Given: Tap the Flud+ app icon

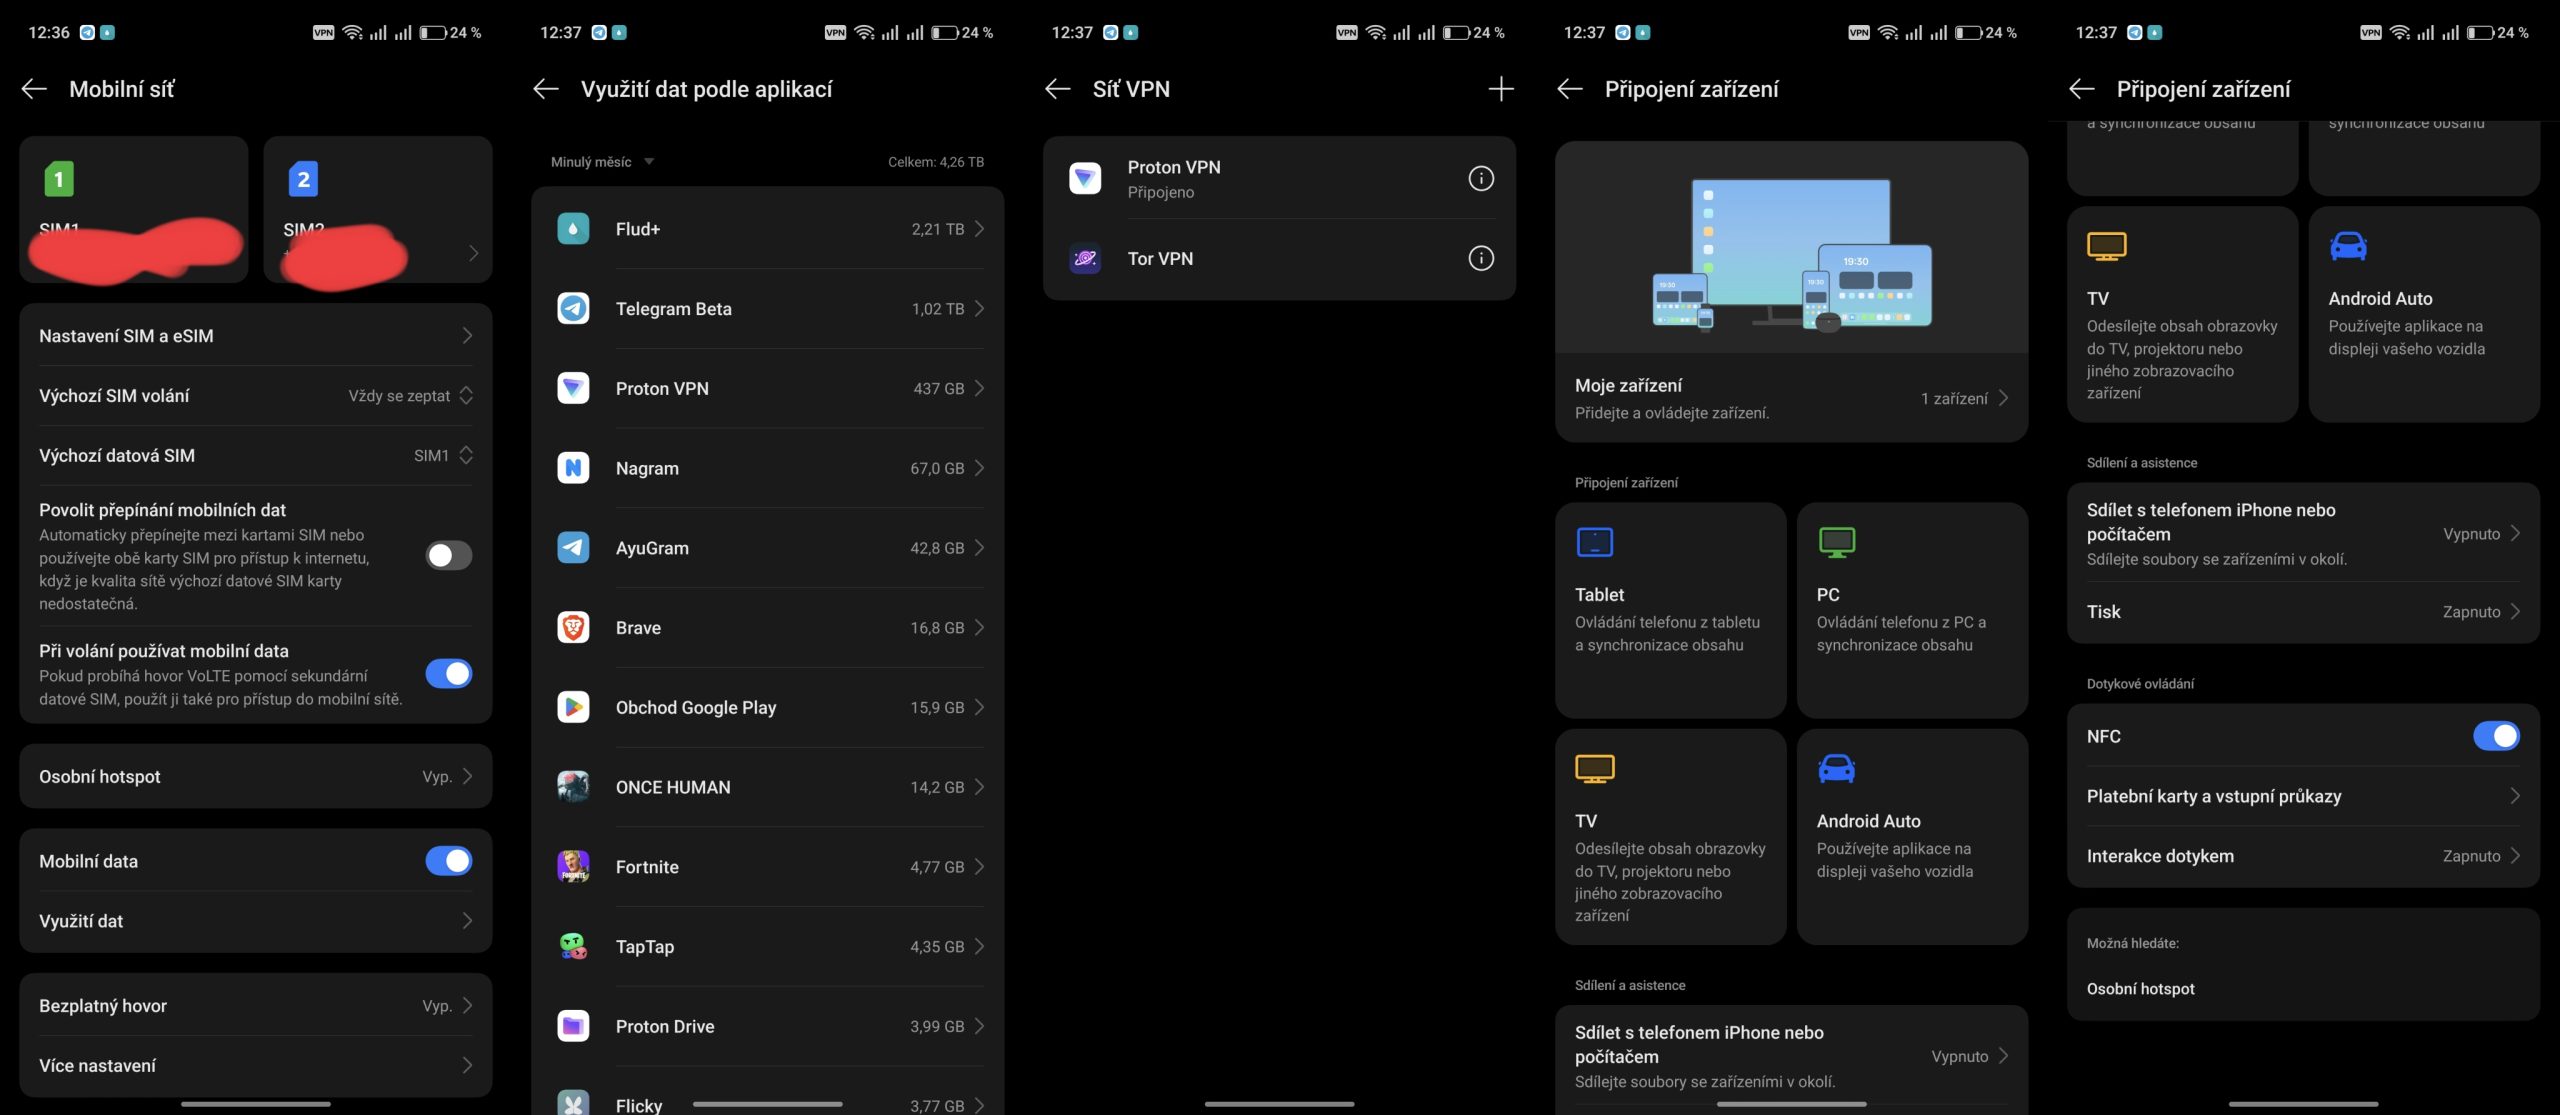Looking at the screenshot, I should [573, 229].
